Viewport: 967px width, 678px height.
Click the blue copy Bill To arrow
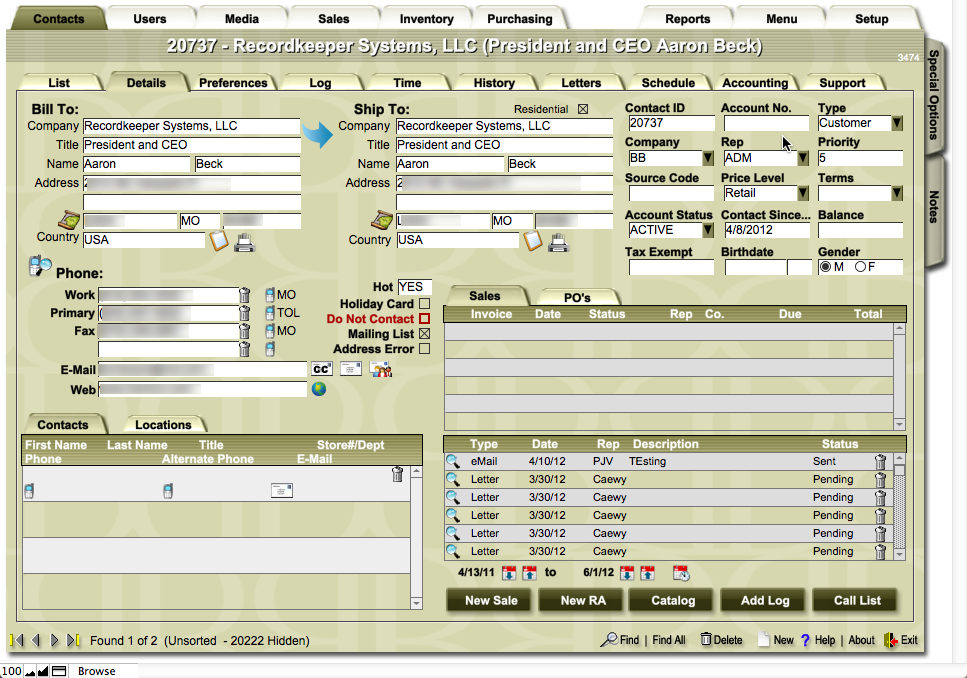point(319,135)
